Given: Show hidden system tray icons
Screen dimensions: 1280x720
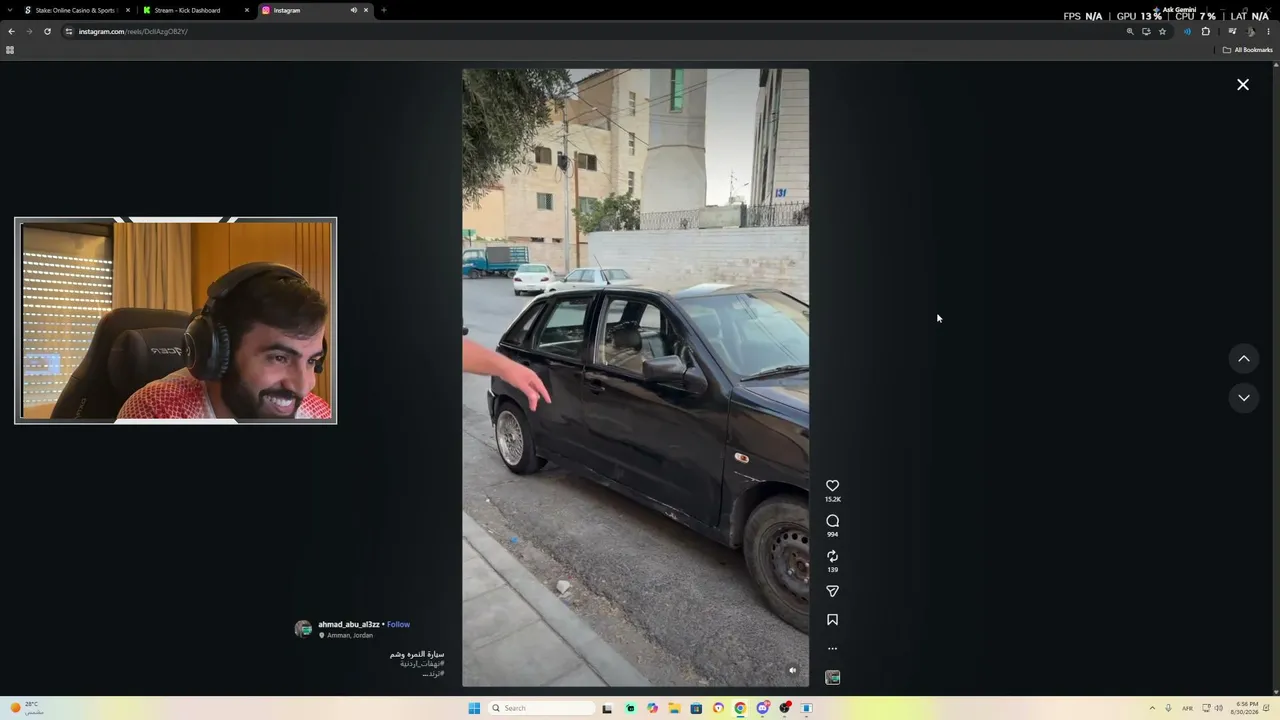Looking at the screenshot, I should click(1152, 708).
